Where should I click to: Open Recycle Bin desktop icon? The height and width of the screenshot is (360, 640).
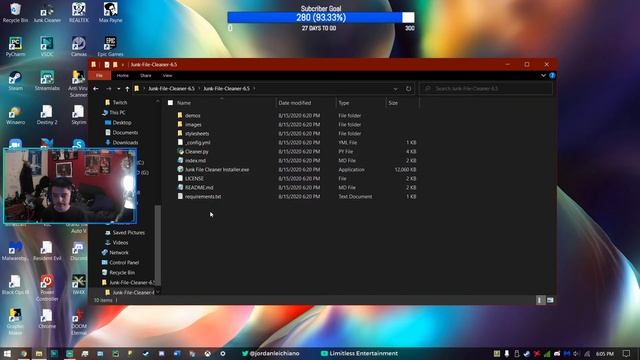click(x=15, y=12)
